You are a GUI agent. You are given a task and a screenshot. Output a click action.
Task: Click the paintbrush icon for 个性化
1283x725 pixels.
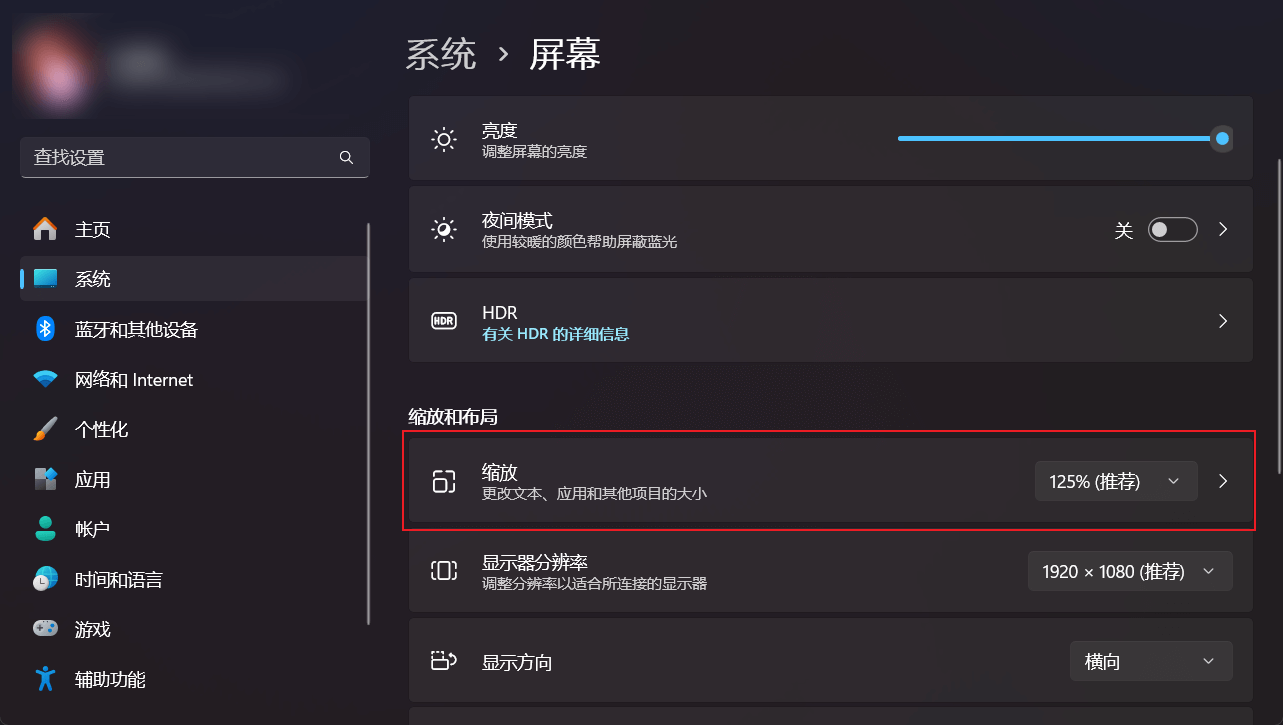pyautogui.click(x=45, y=429)
